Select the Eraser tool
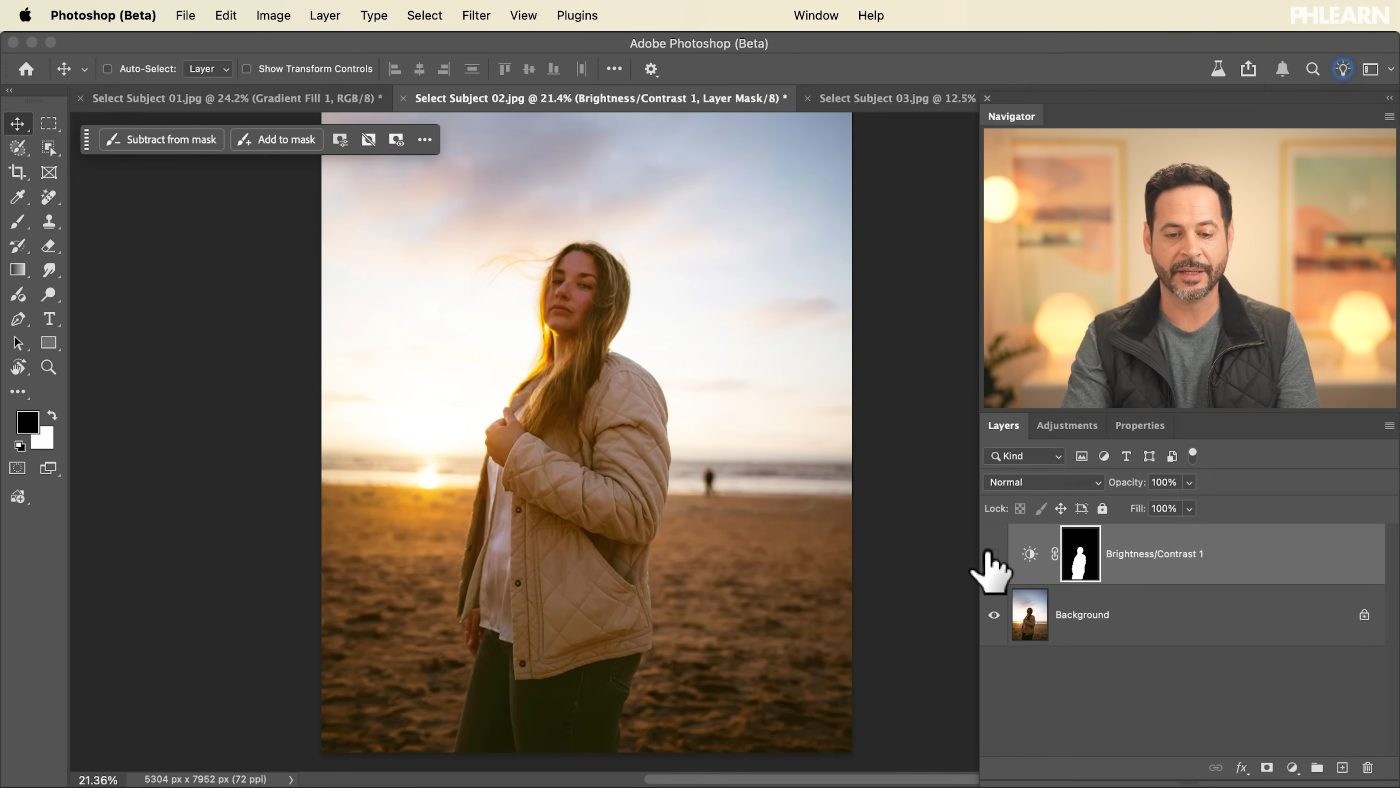The width and height of the screenshot is (1400, 788). tap(49, 246)
